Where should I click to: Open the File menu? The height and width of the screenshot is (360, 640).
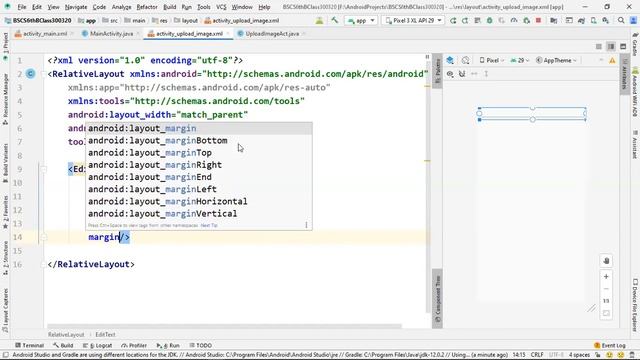[x=22, y=7]
